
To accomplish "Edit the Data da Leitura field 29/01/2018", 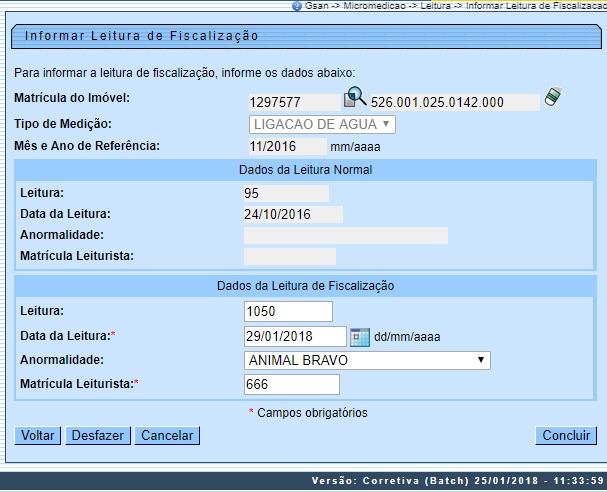I will [x=295, y=336].
